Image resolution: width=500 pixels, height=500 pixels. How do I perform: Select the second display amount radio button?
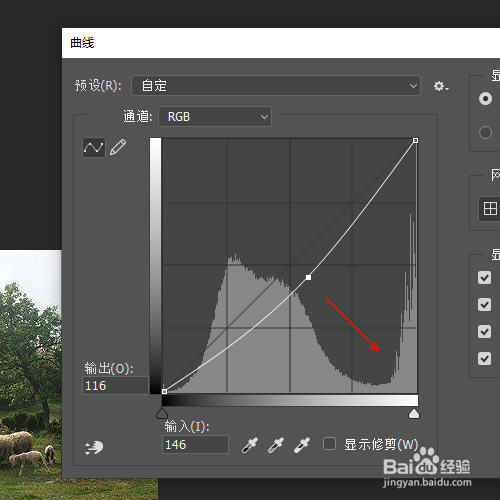485,133
